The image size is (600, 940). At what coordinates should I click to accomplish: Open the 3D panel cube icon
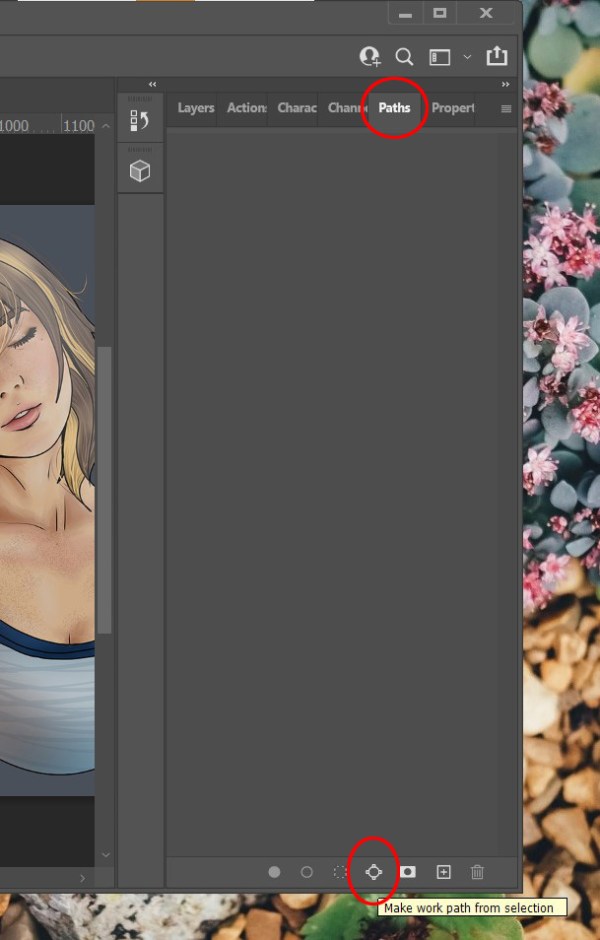coord(140,171)
